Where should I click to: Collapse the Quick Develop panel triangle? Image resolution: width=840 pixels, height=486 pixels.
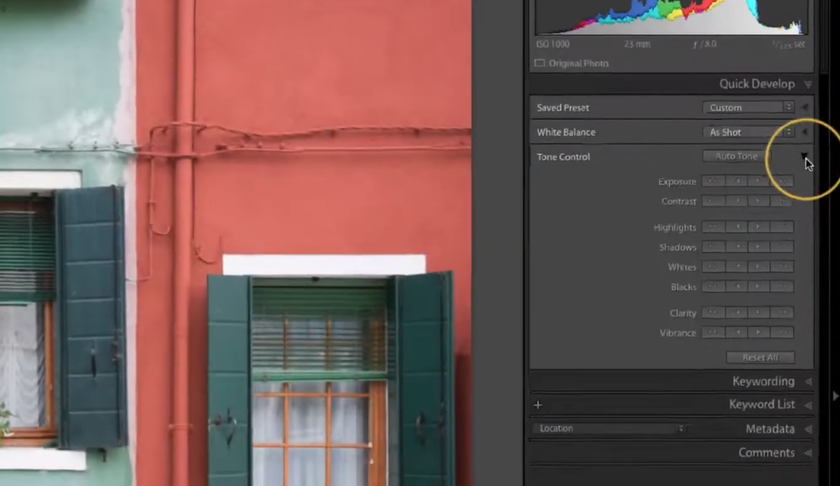point(808,85)
